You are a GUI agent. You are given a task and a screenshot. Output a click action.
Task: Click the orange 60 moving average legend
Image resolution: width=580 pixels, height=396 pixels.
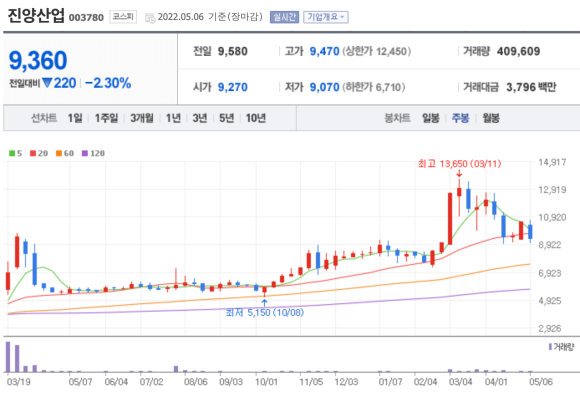[65, 153]
